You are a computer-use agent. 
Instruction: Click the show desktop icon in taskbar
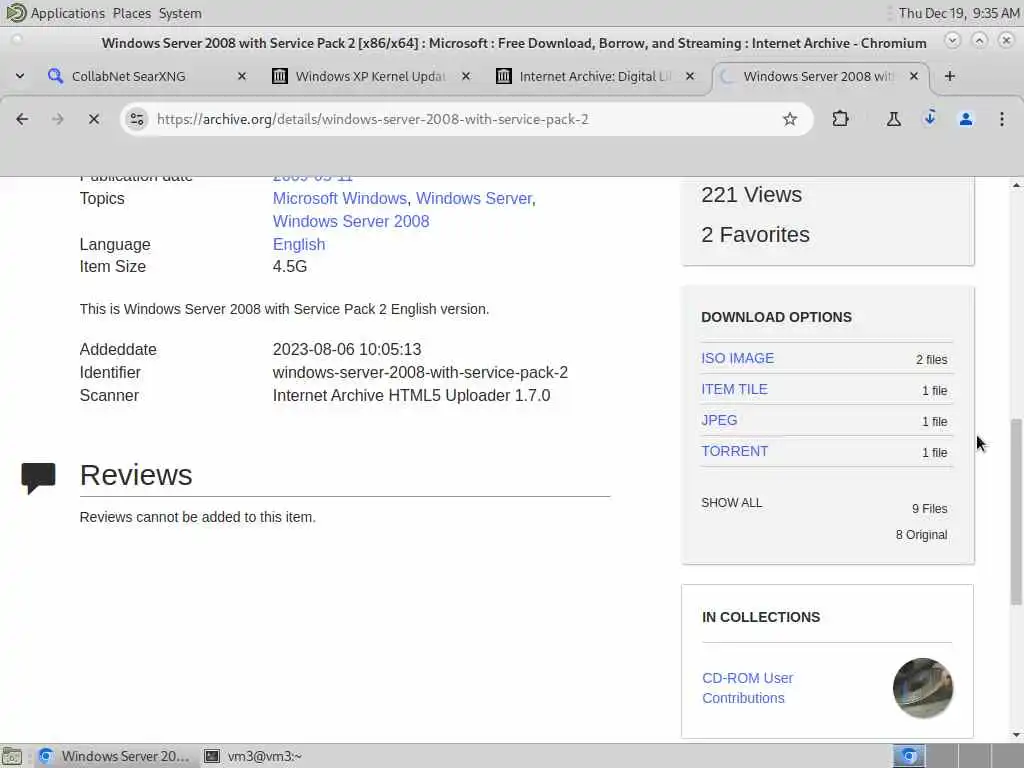pyautogui.click(x=12, y=756)
